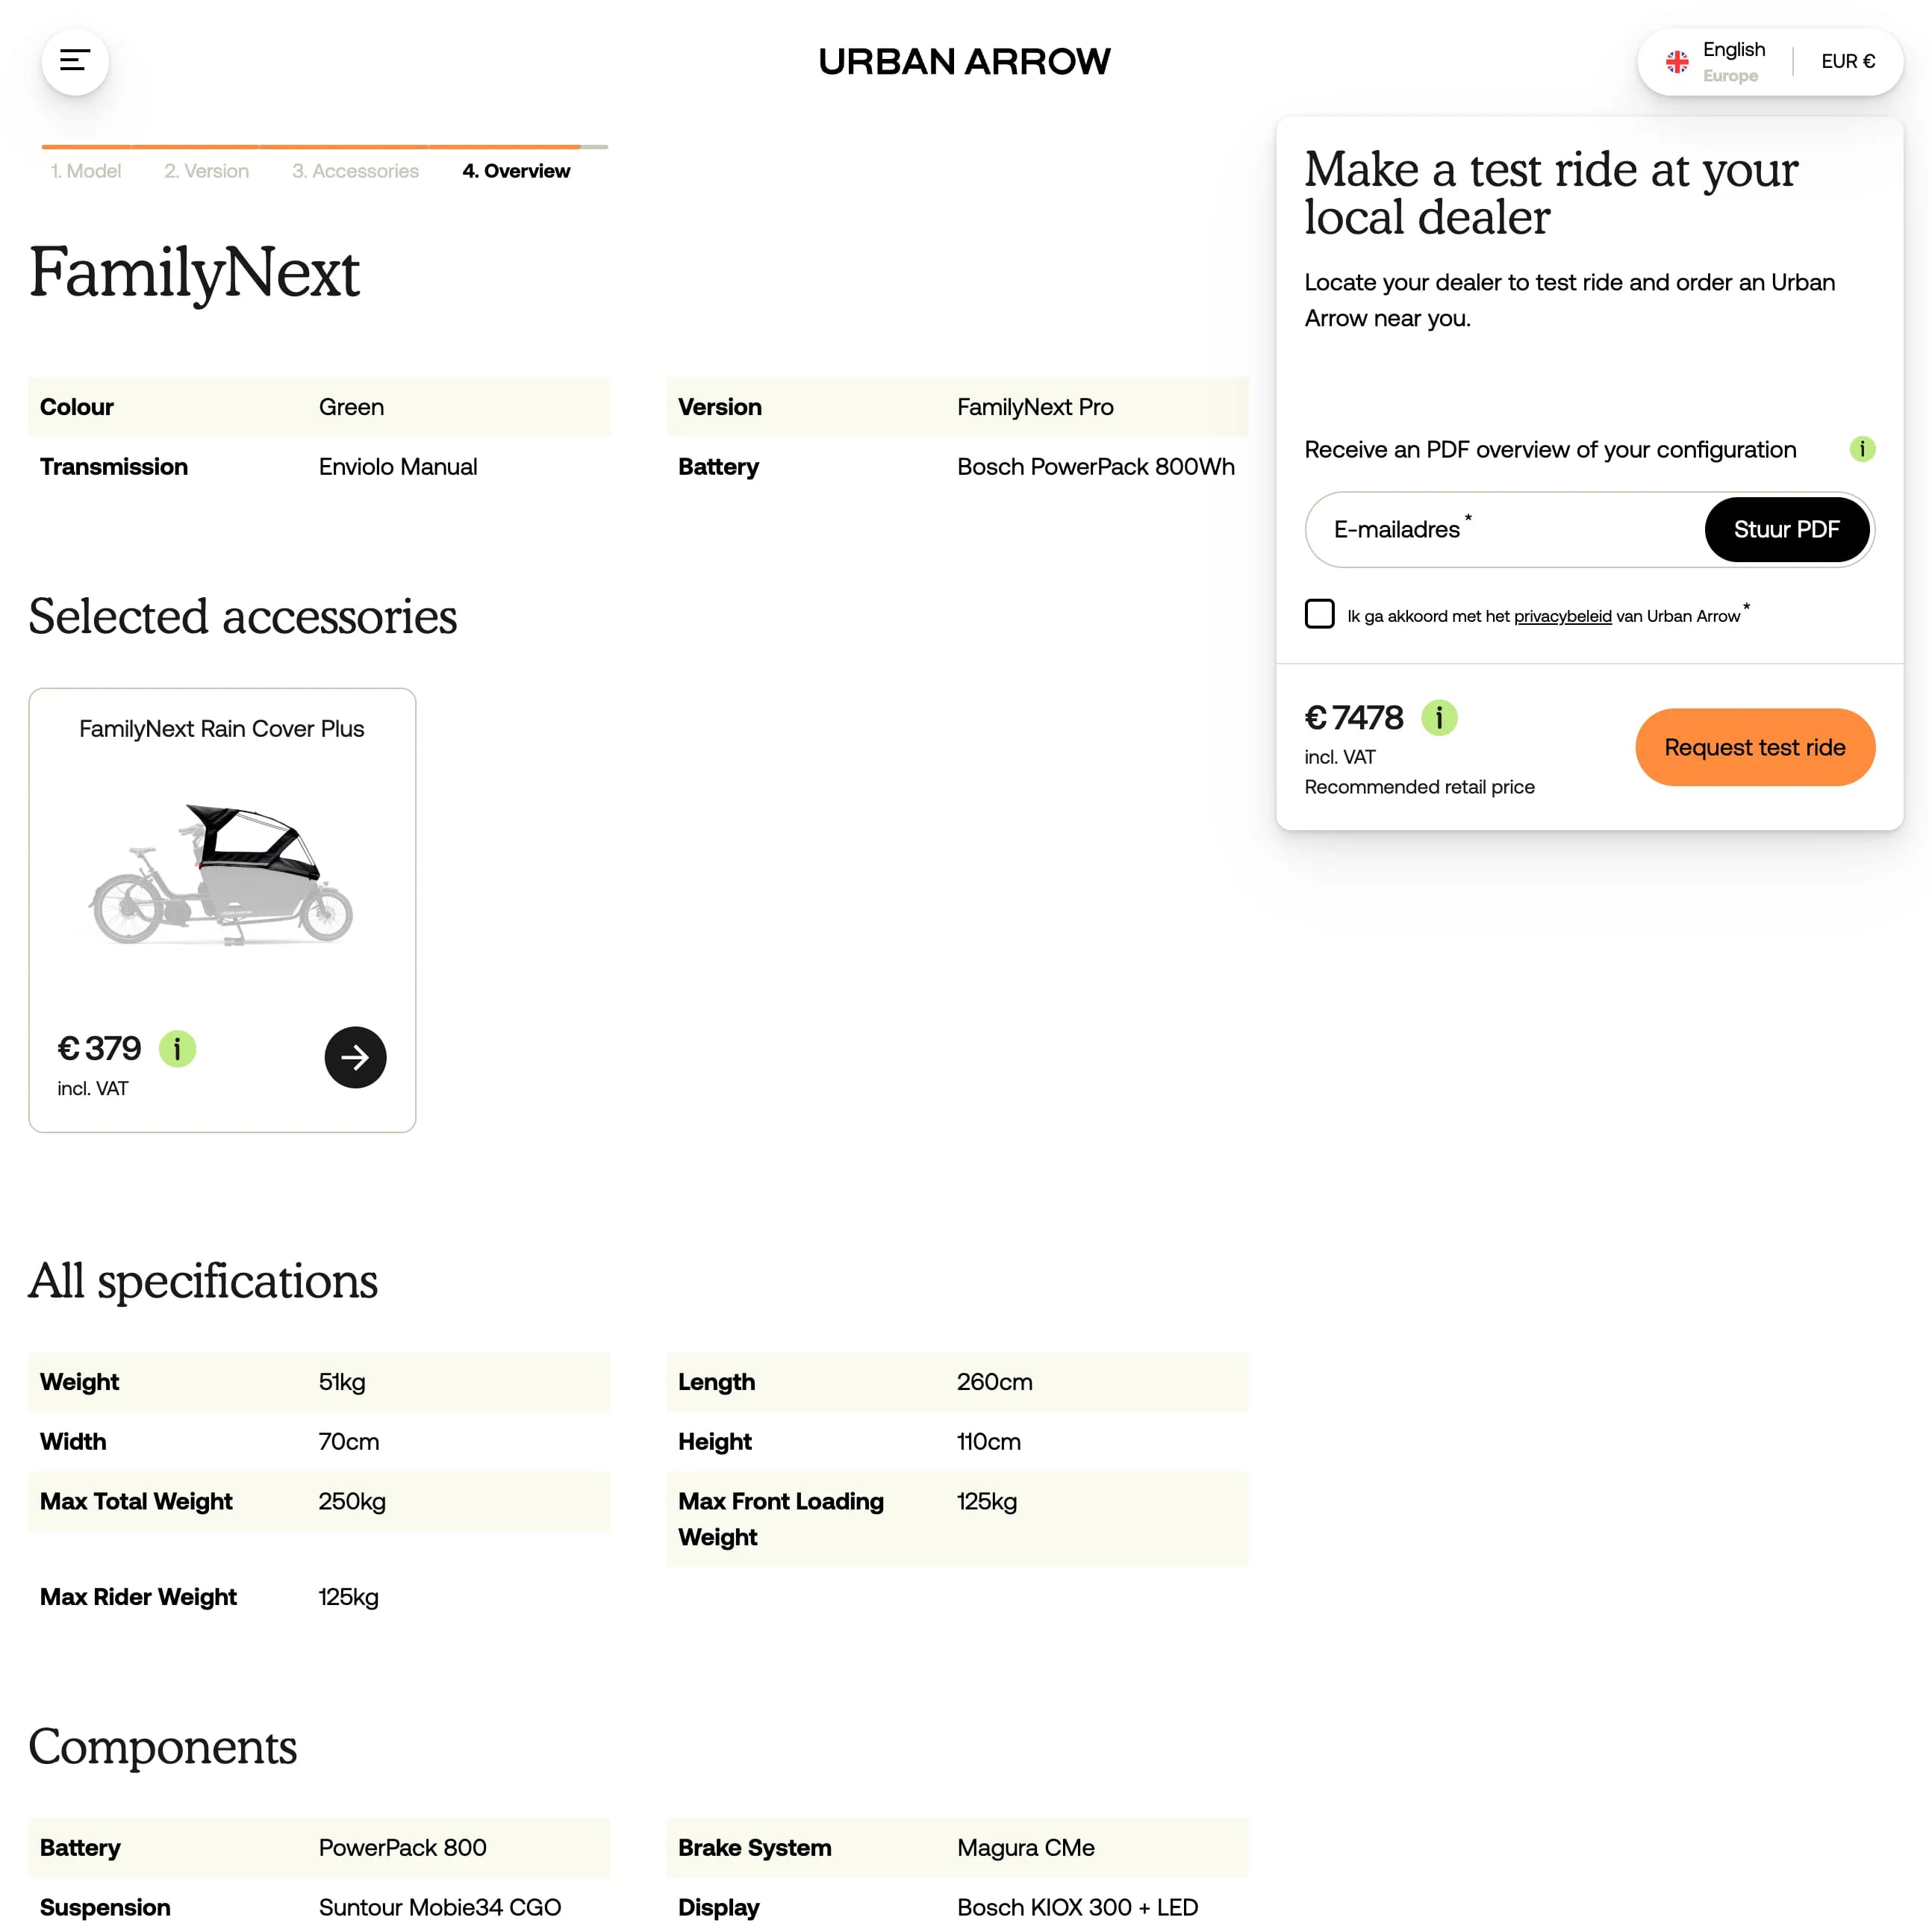Switch to the 2. Version step
Viewport: 1932px width, 1932px height.
(x=206, y=171)
